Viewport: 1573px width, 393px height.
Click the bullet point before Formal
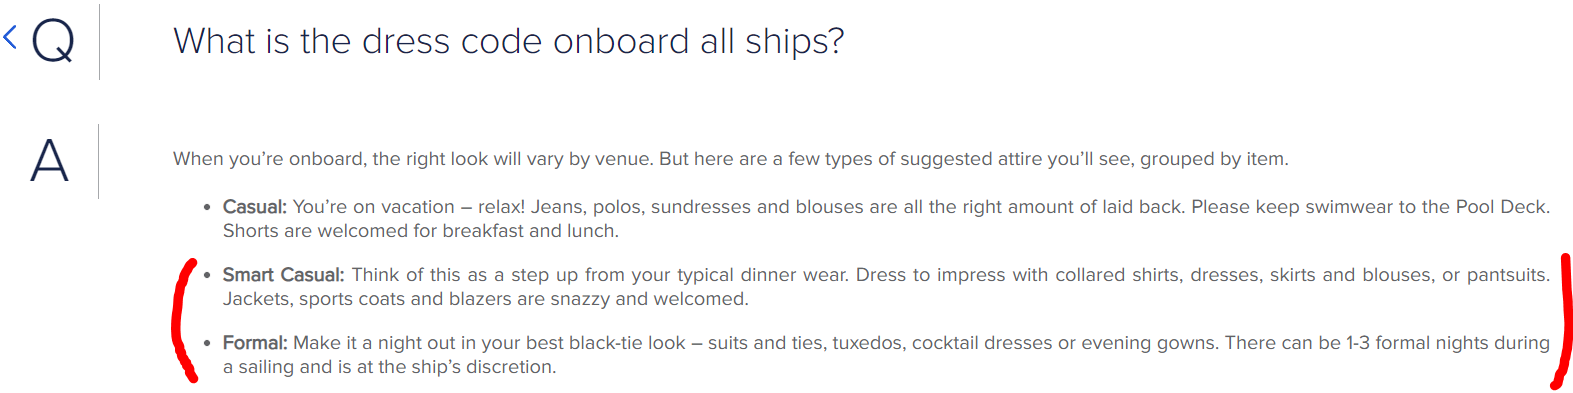207,343
